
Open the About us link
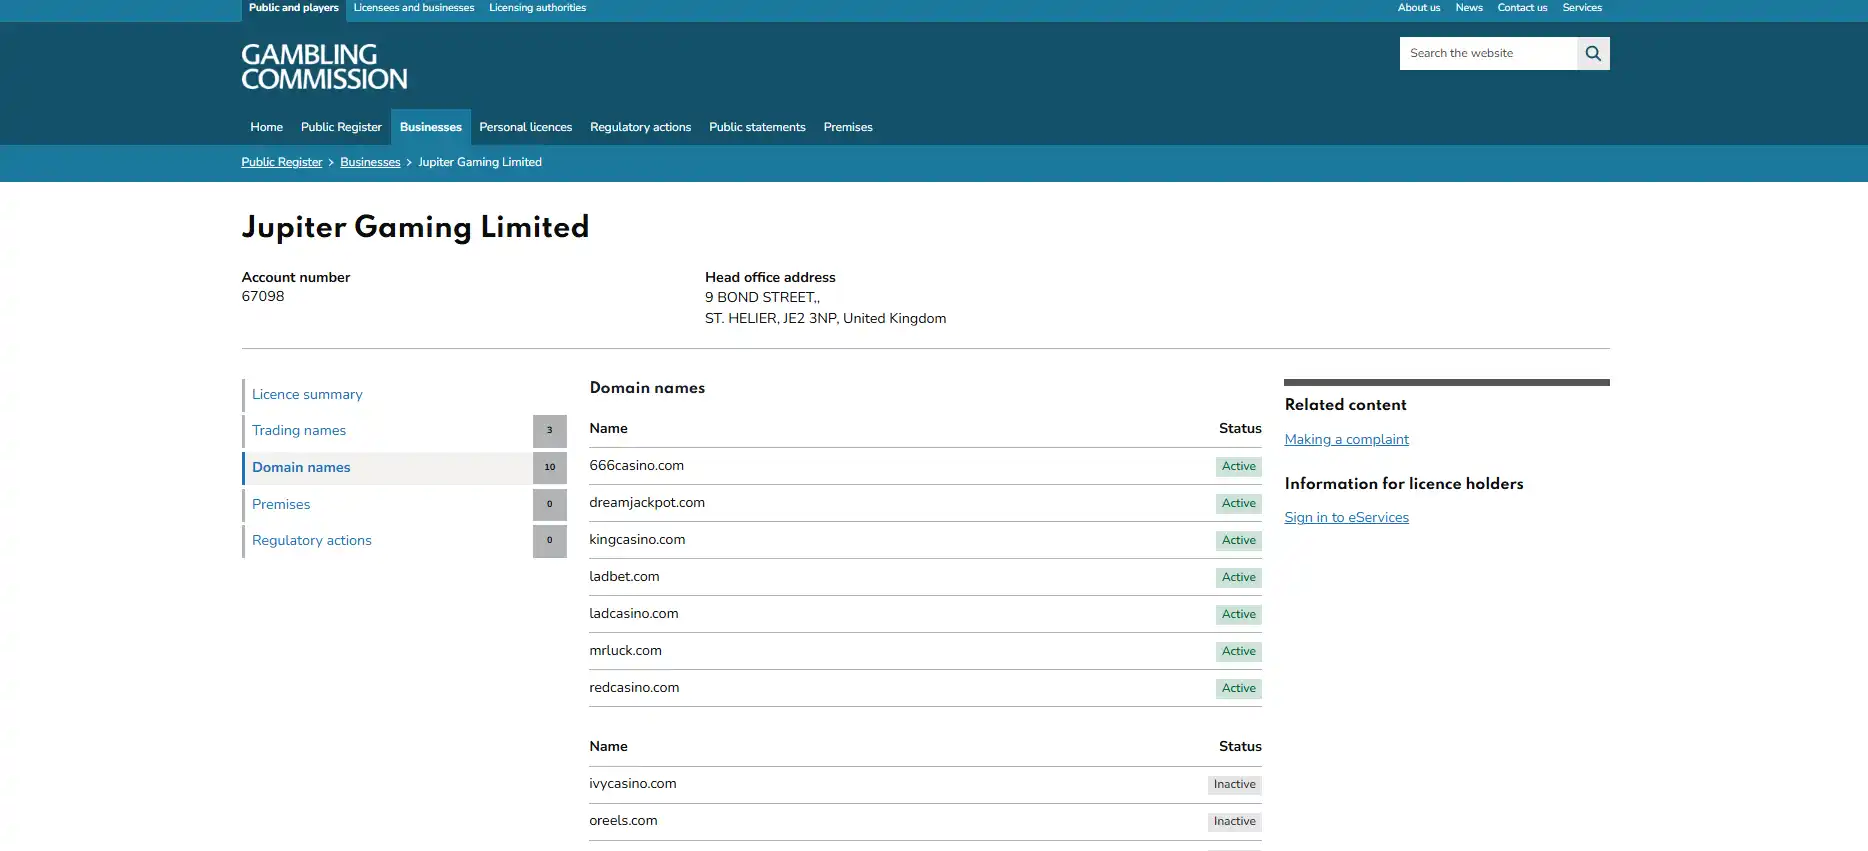coord(1419,8)
